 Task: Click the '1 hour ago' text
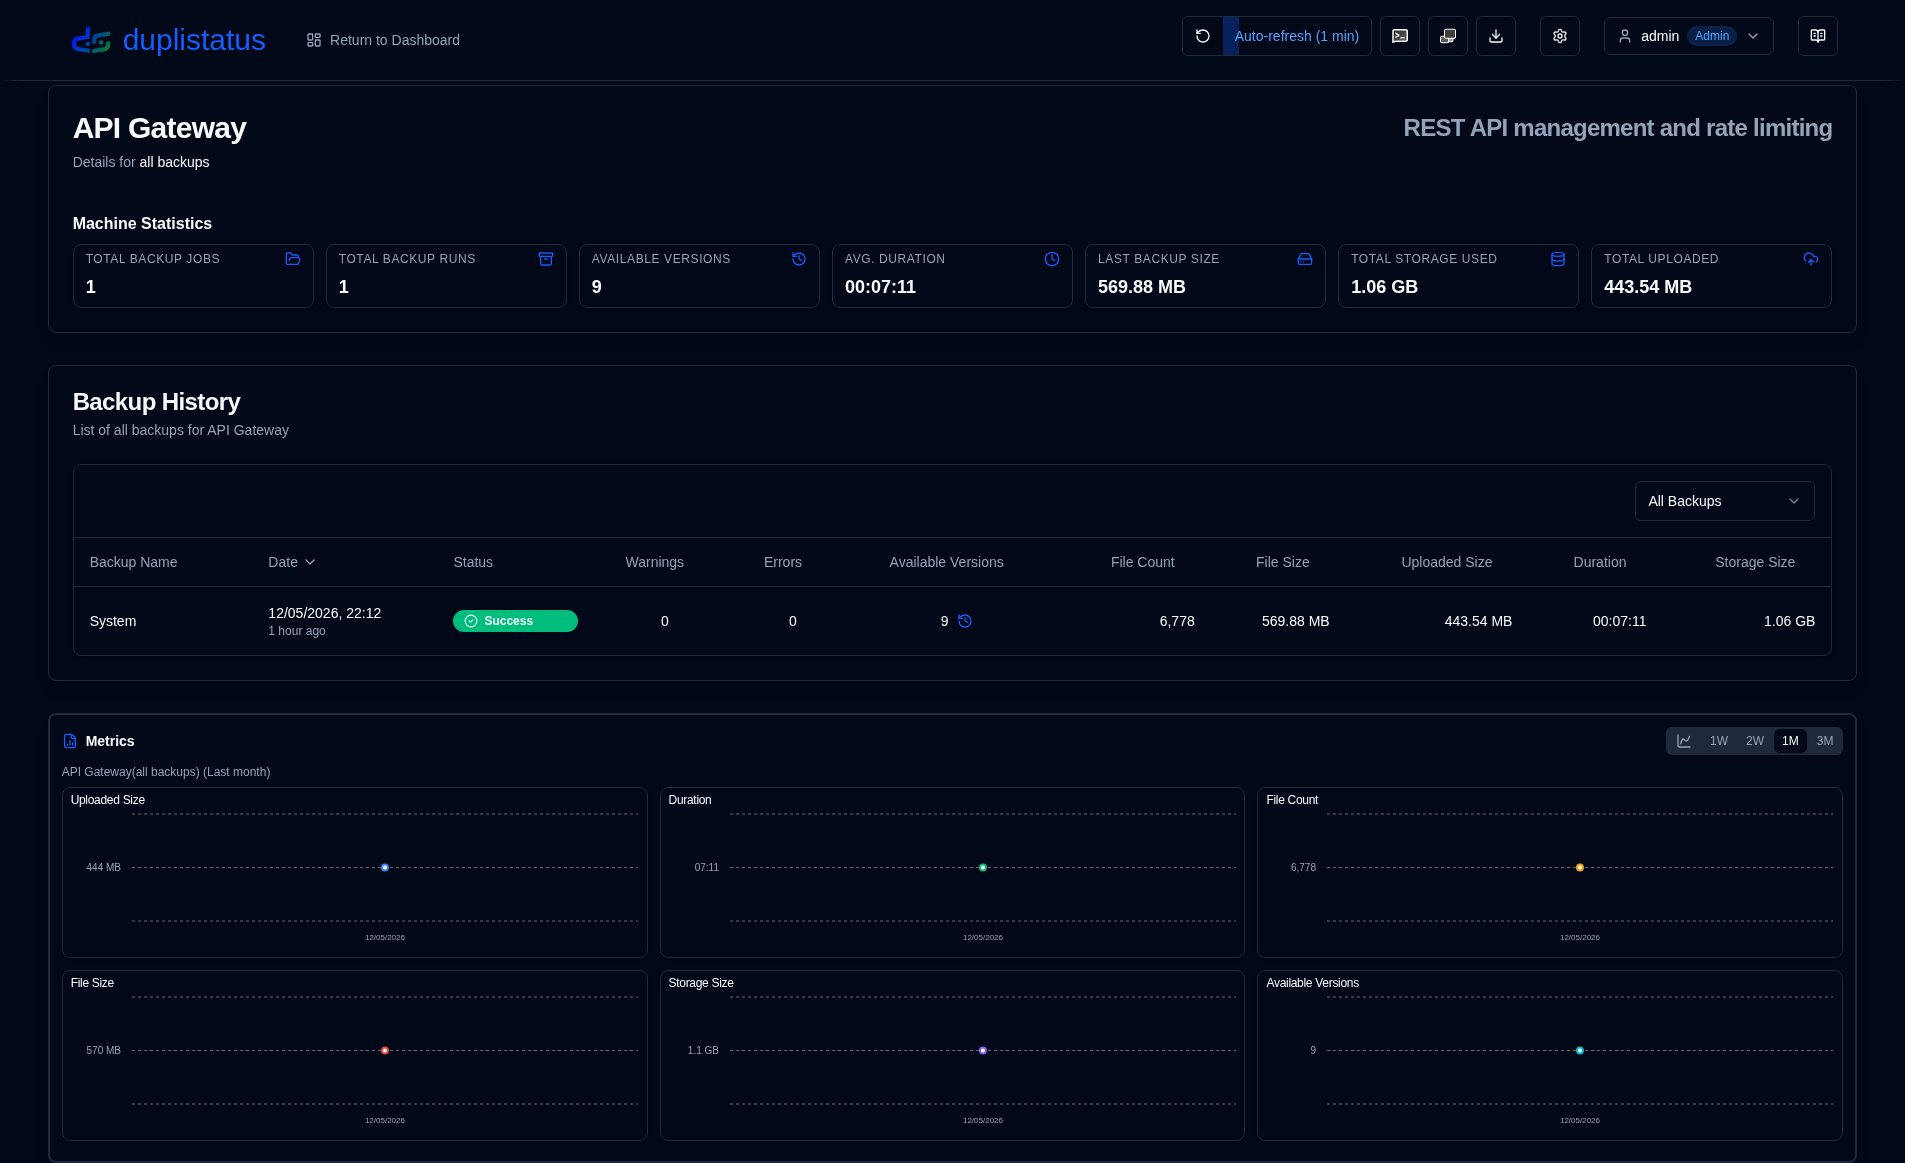click(x=297, y=631)
